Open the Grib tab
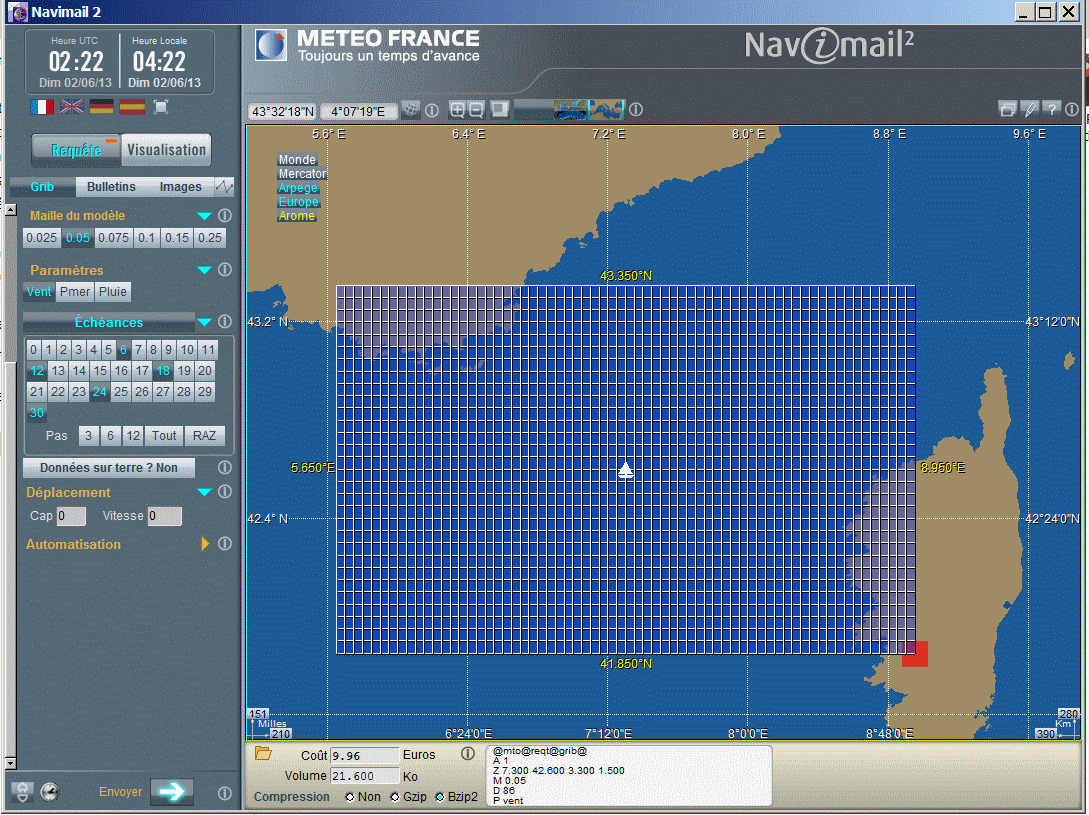Image resolution: width=1089 pixels, height=815 pixels. 42,186
